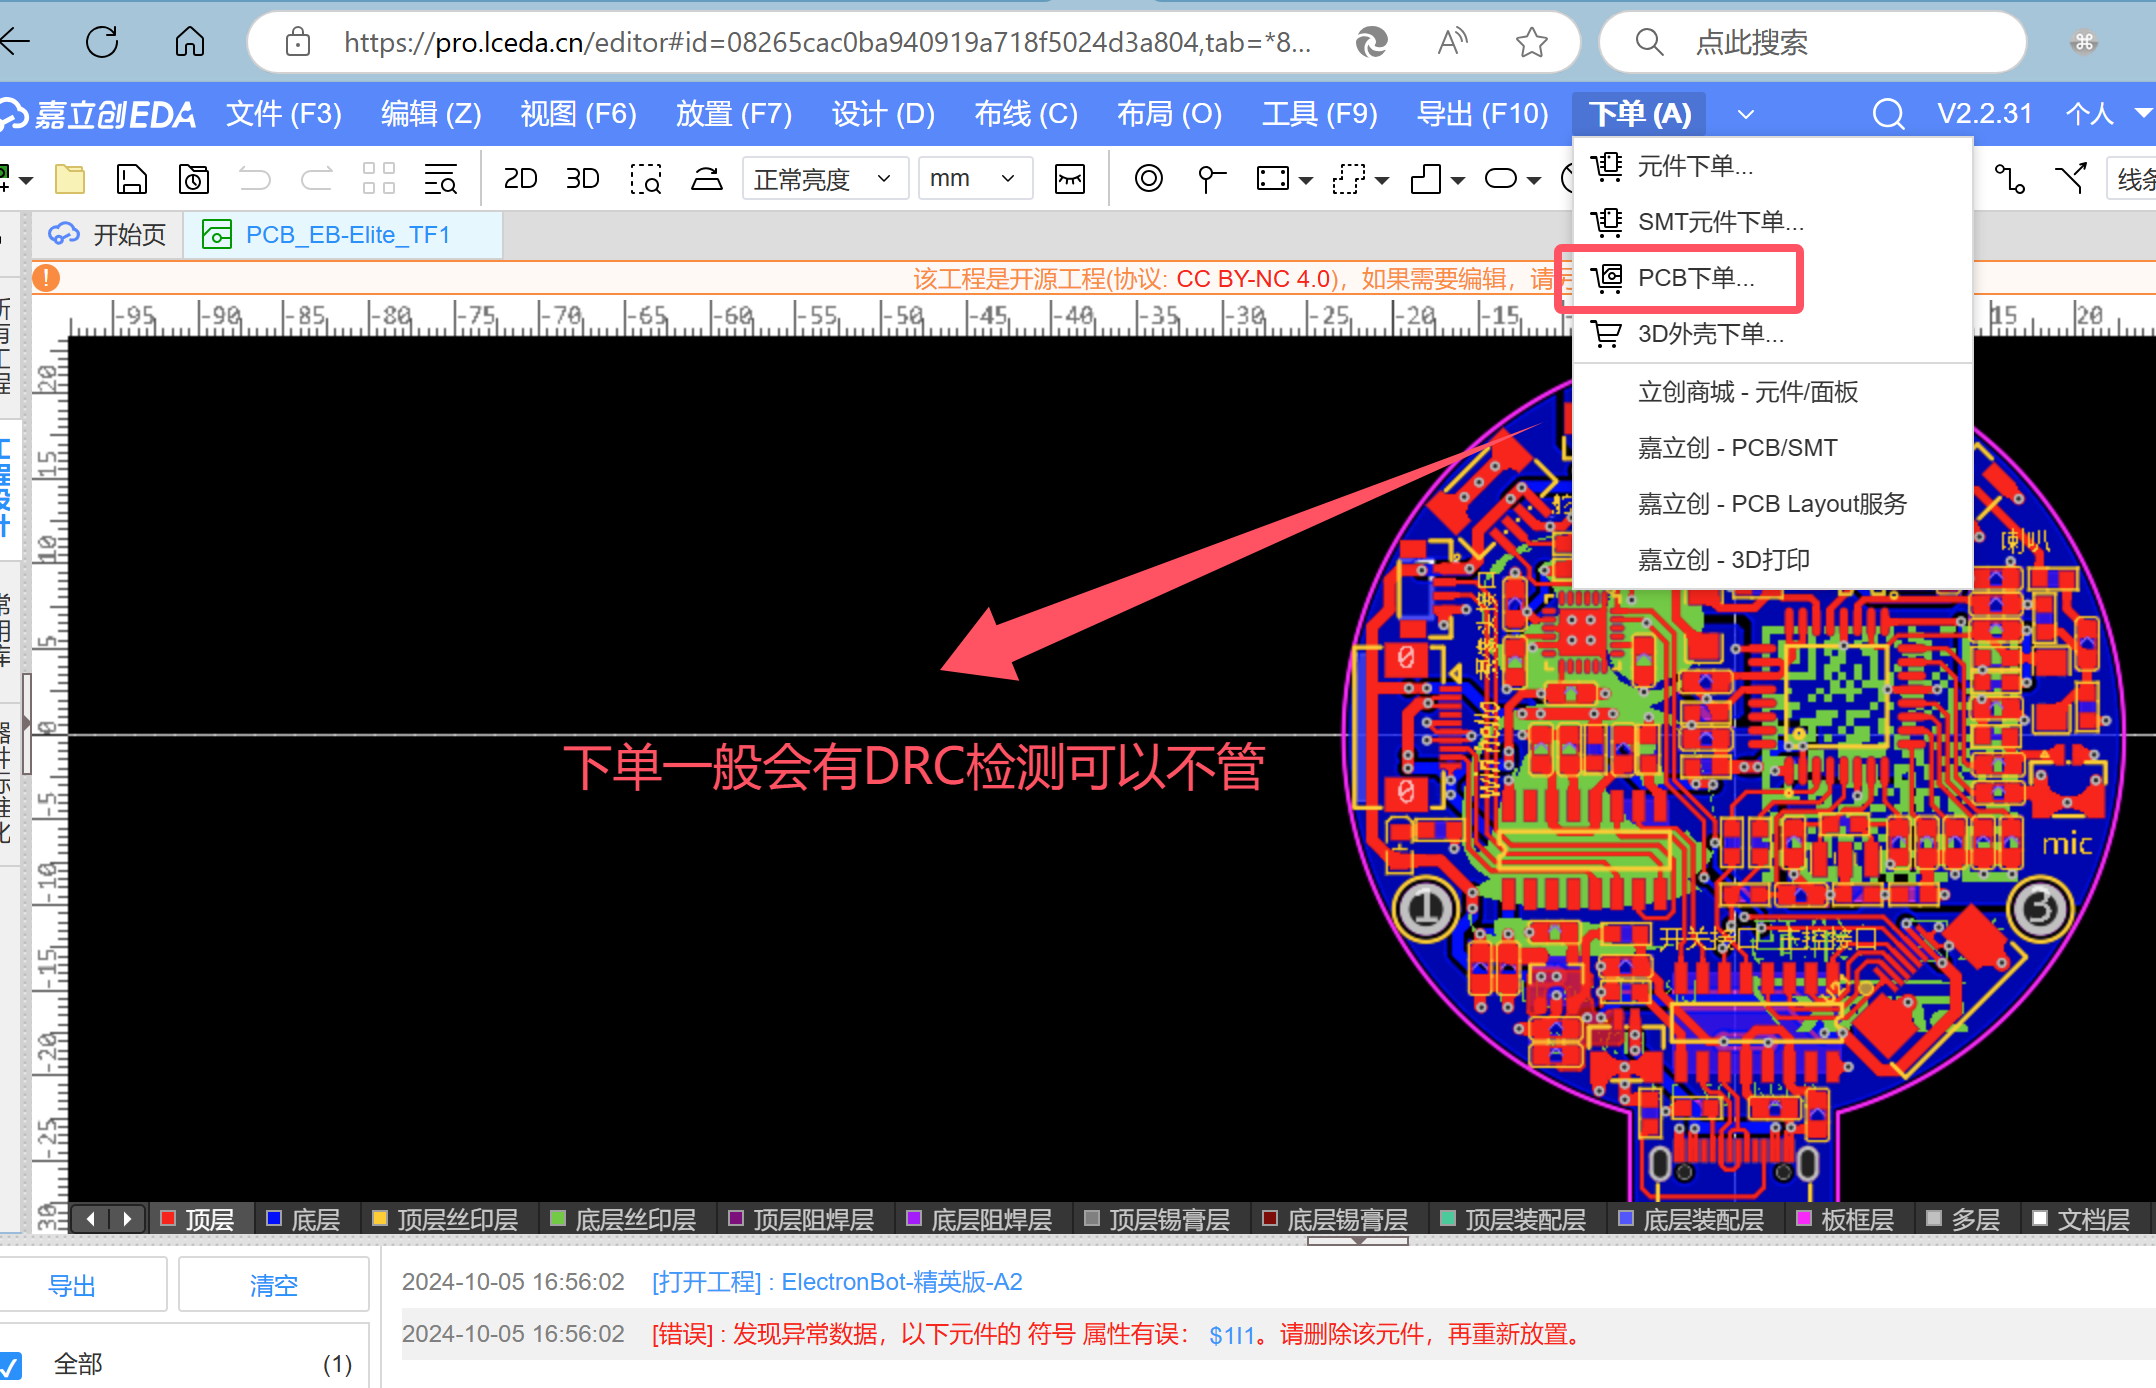The image size is (2156, 1388).
Task: Select the copper region rectangle tool
Action: click(x=1273, y=179)
